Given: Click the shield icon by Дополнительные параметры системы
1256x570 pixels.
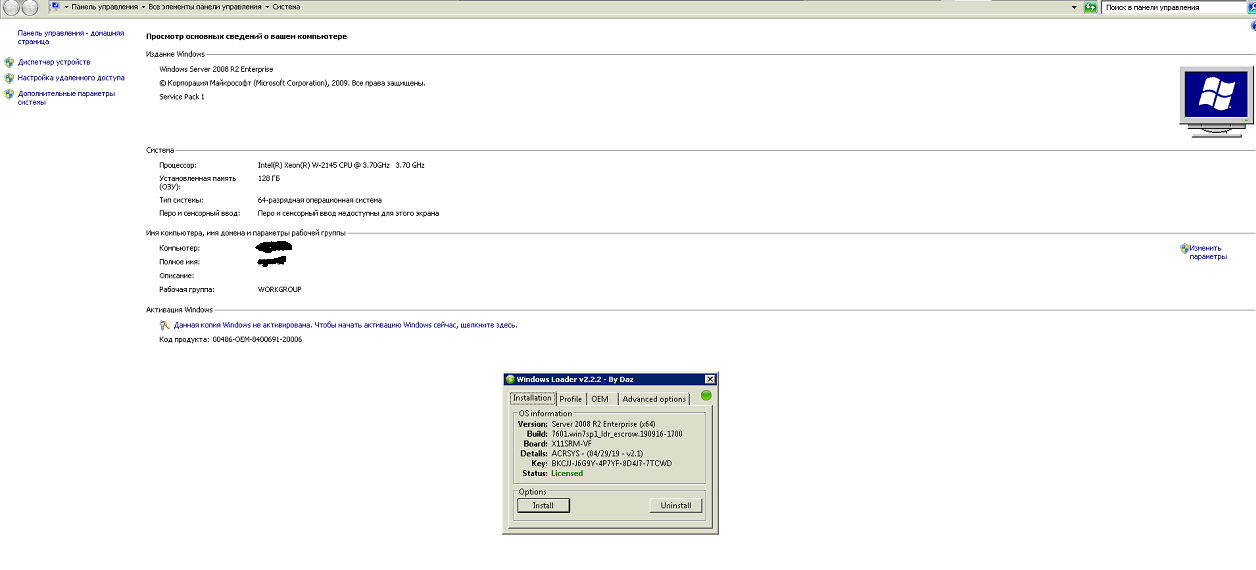Looking at the screenshot, I should pos(9,94).
